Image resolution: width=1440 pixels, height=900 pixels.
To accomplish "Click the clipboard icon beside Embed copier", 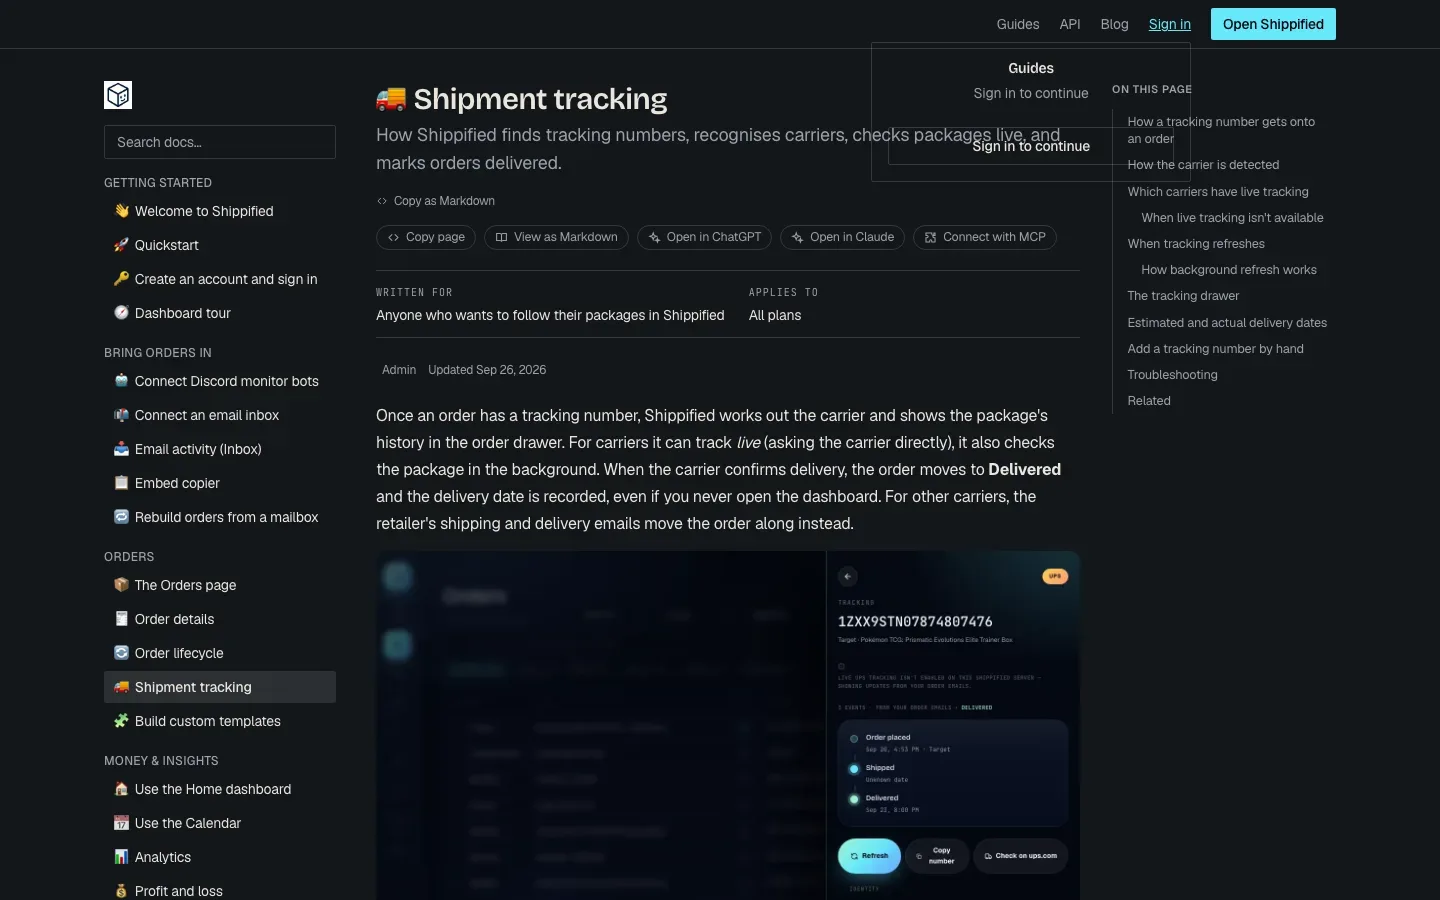I will (122, 483).
